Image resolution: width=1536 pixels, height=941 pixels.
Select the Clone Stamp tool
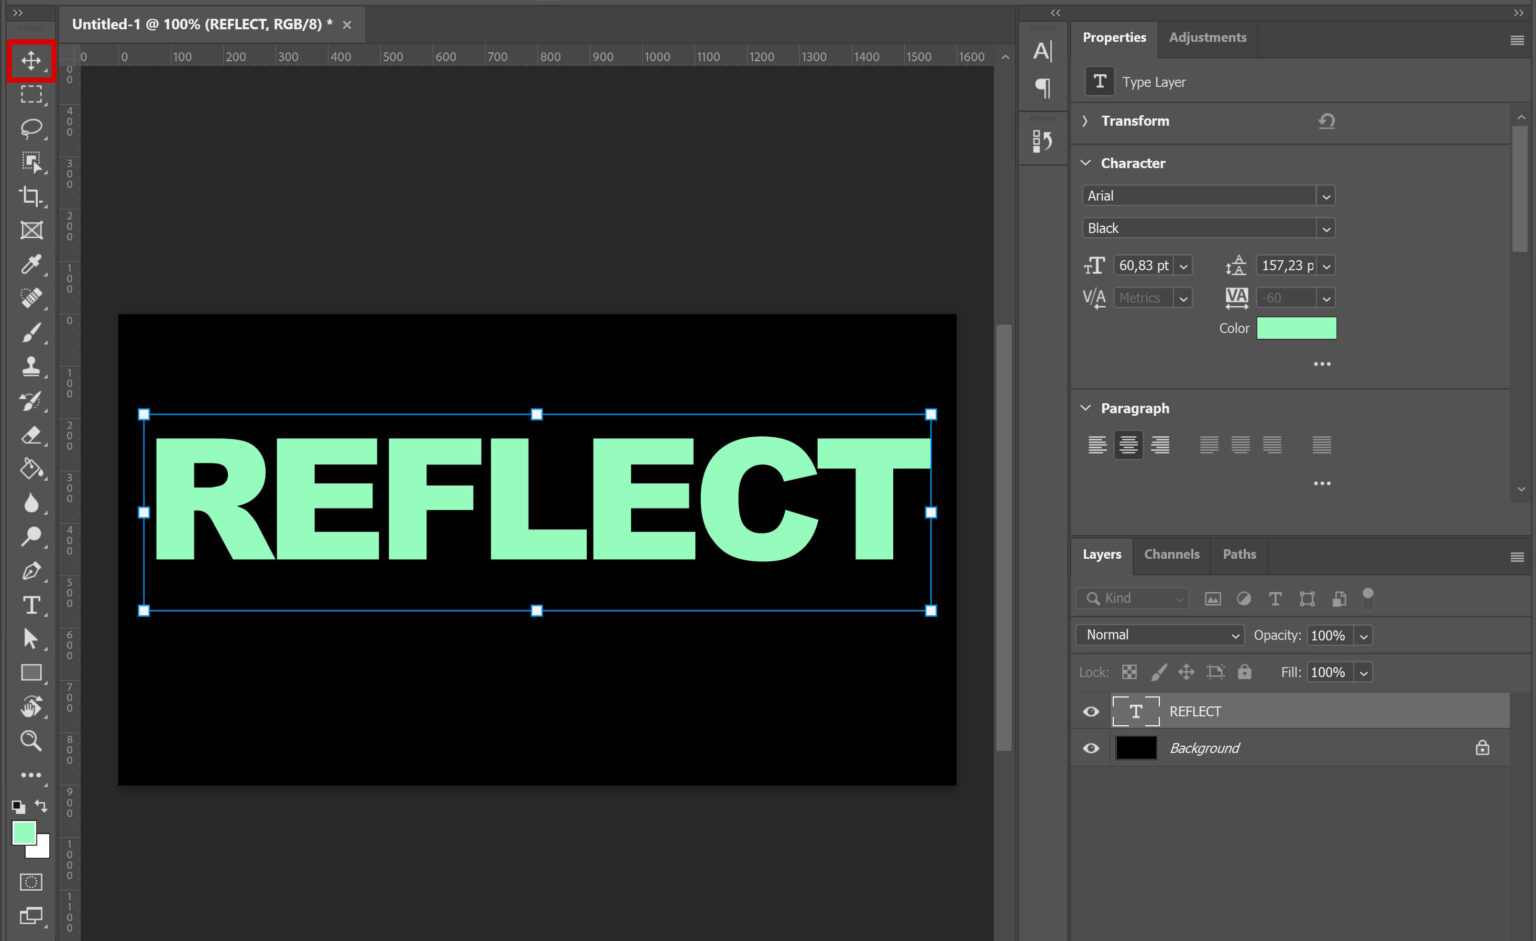(31, 367)
